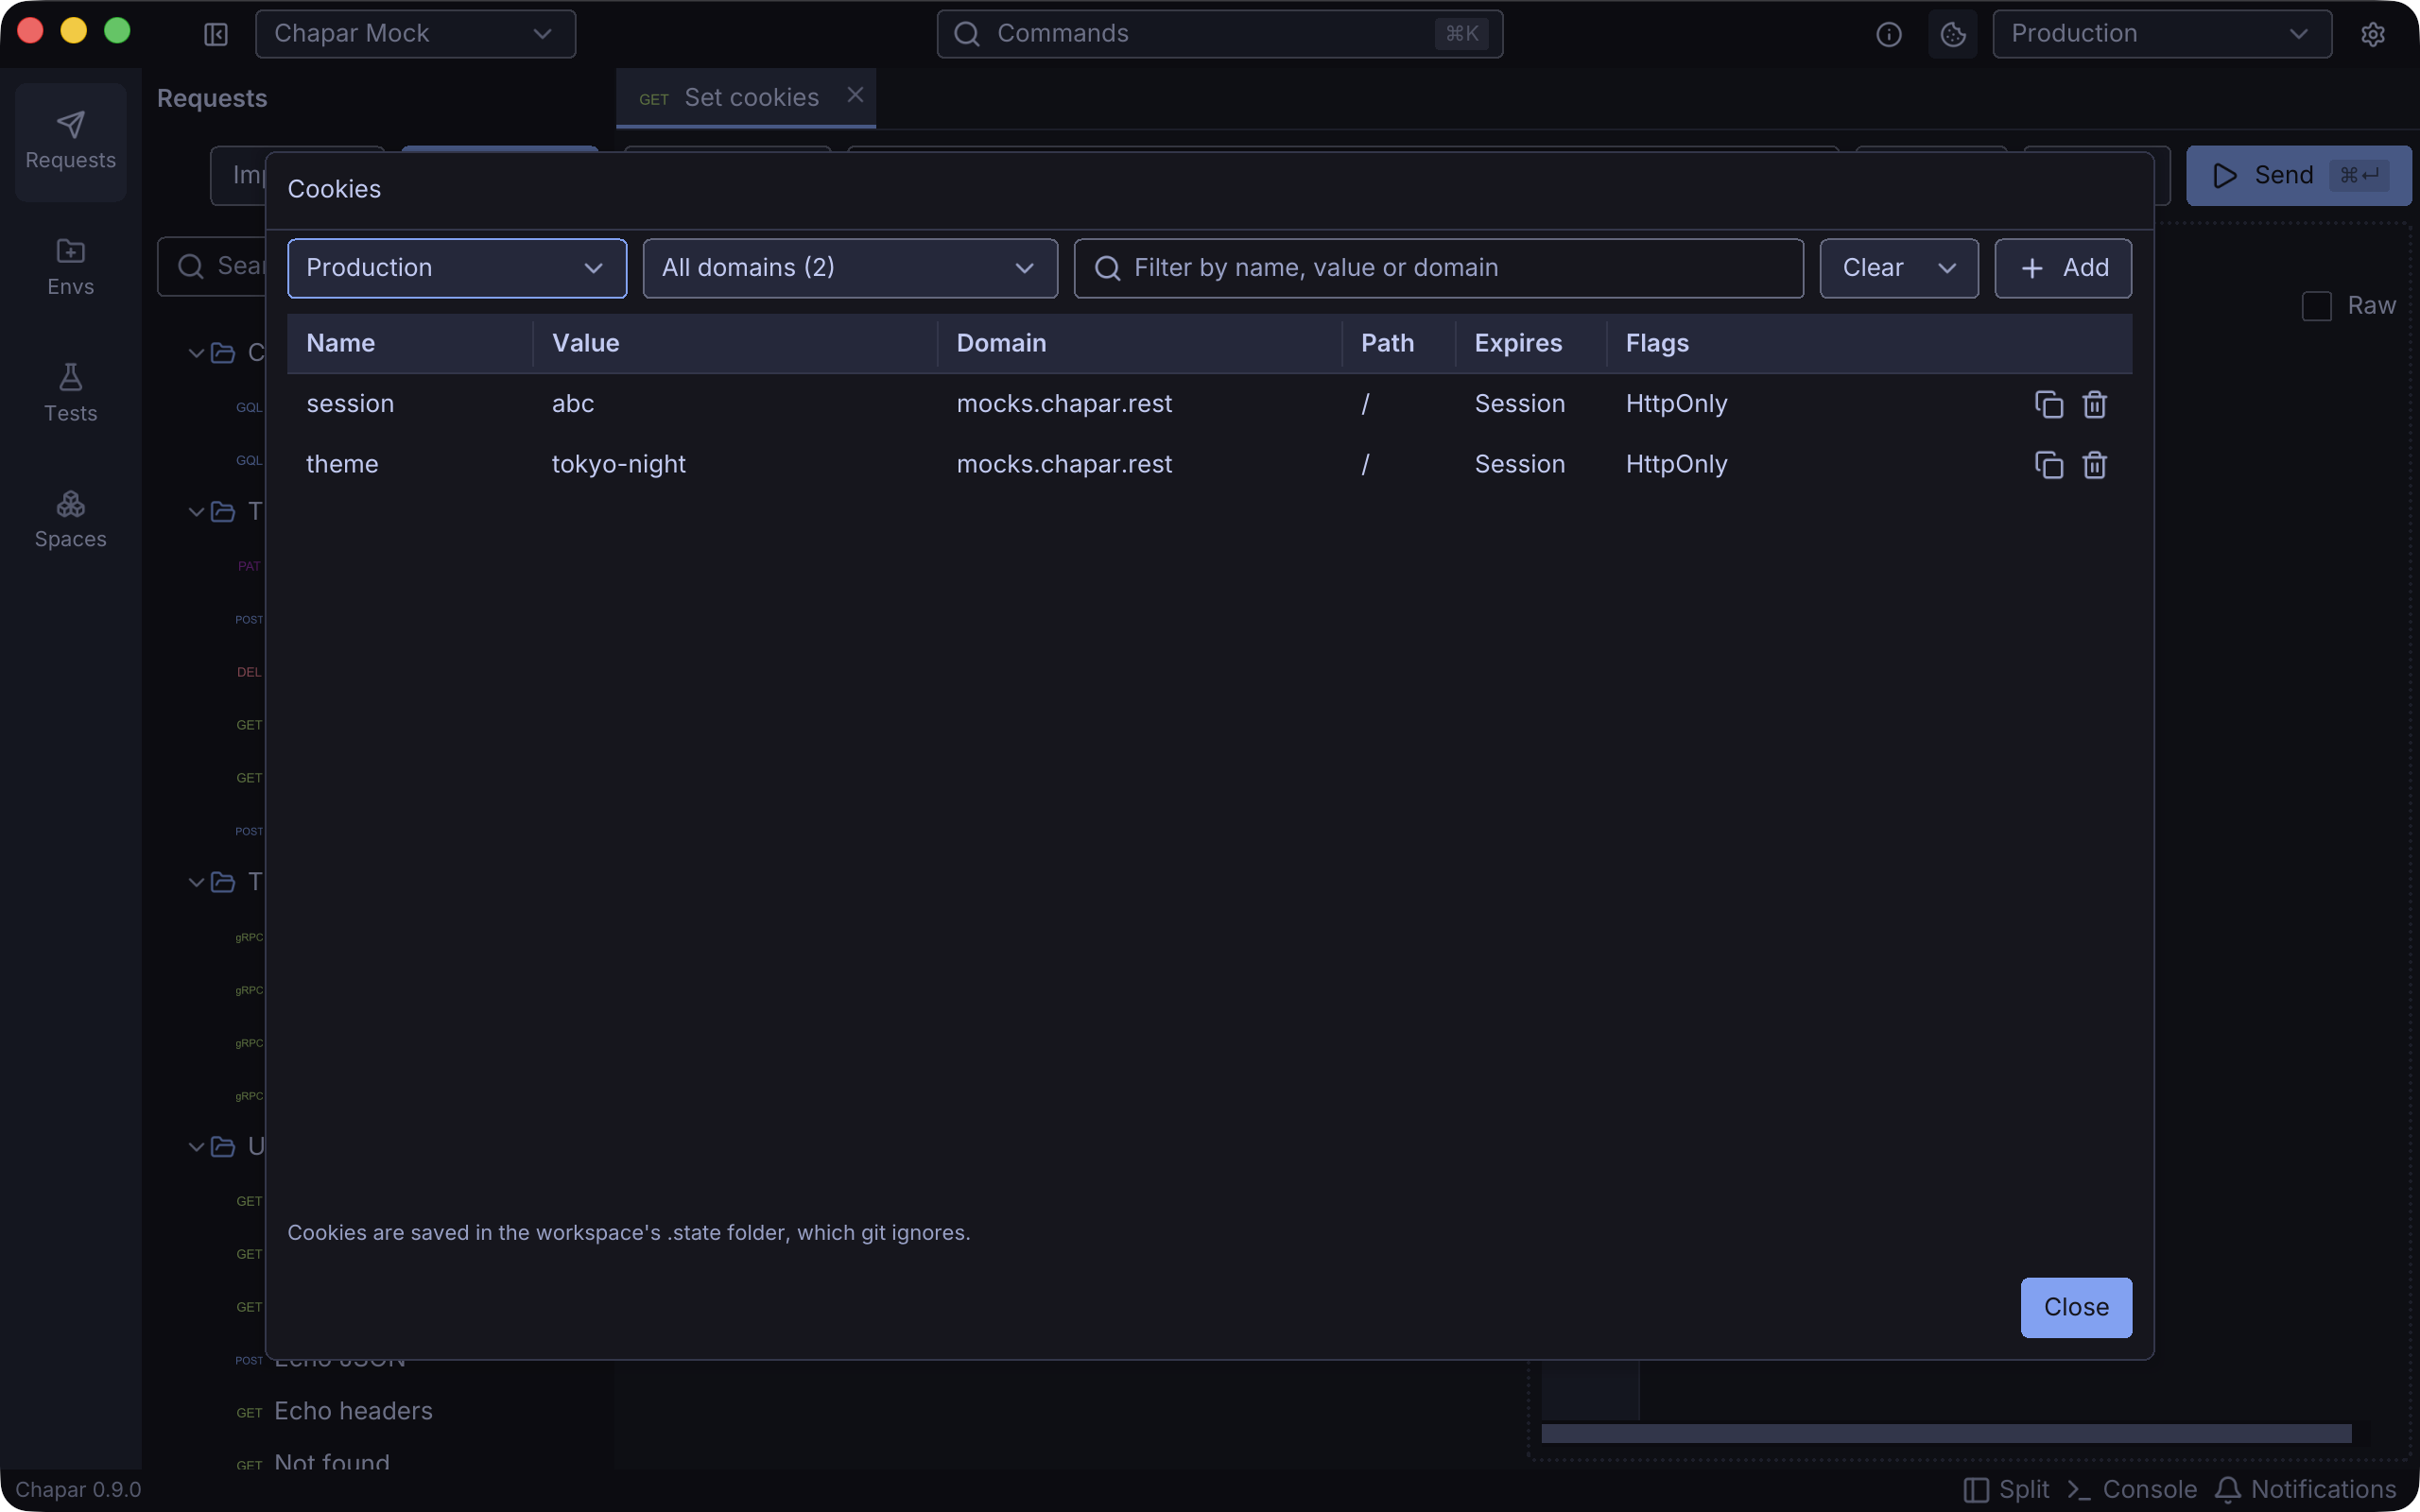Click the Name column header
Image resolution: width=2420 pixels, height=1512 pixels.
[341, 343]
